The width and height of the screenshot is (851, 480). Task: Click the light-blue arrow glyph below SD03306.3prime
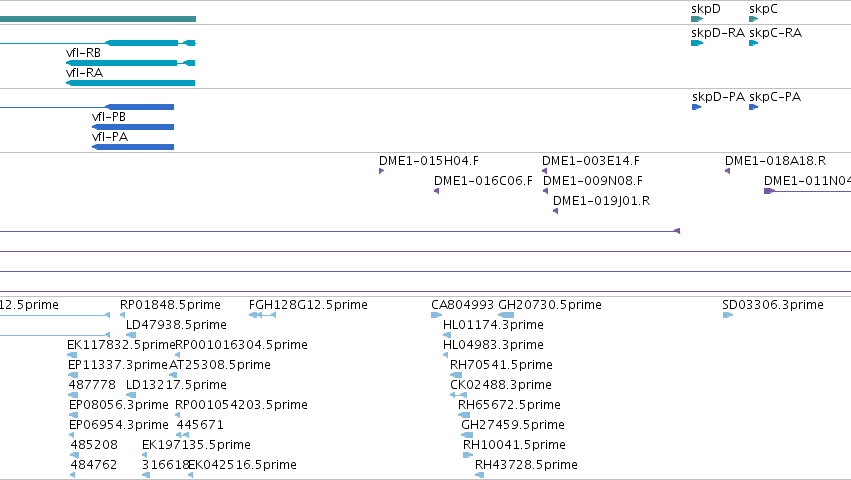tap(728, 315)
